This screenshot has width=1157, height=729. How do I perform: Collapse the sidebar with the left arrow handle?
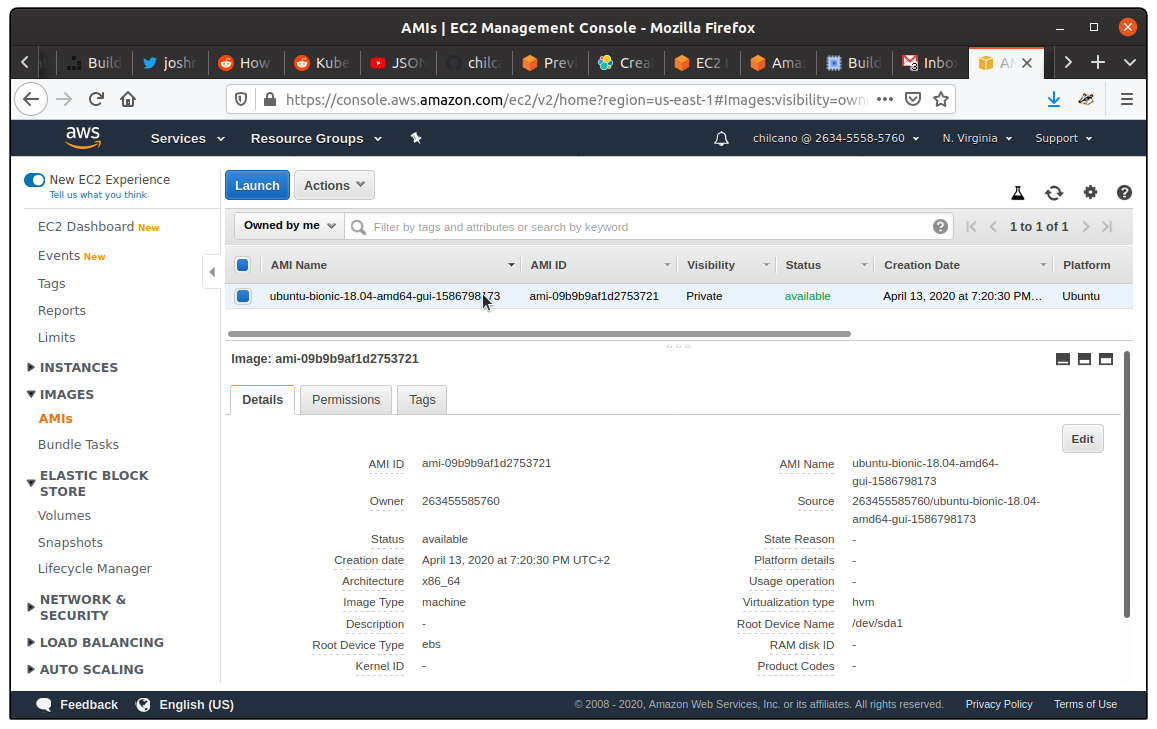(x=212, y=272)
